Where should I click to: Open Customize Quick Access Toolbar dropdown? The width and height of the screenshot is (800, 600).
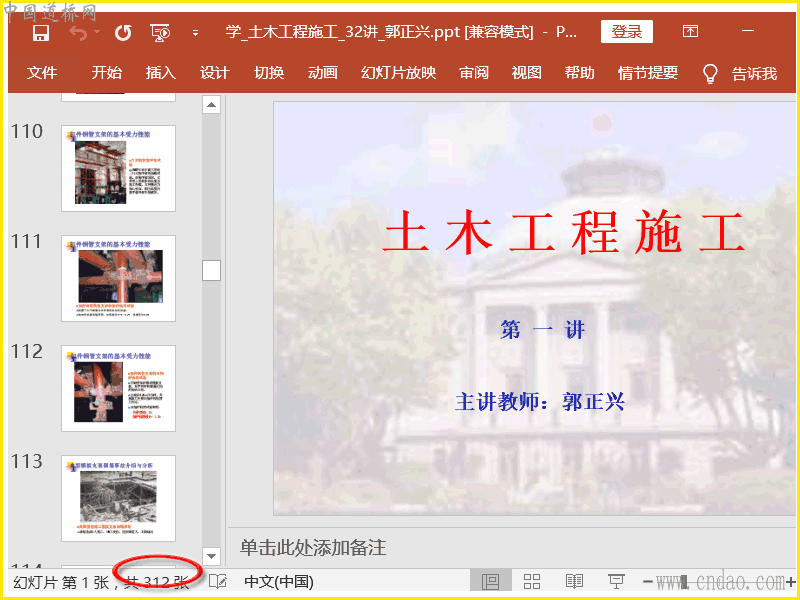195,33
